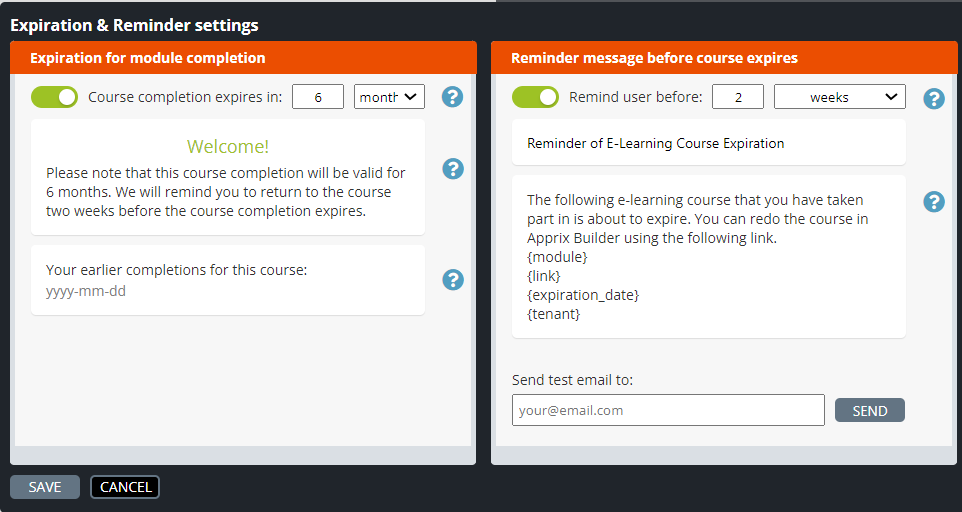Open help icon next to Remind user before
The image size is (962, 512).
[934, 98]
